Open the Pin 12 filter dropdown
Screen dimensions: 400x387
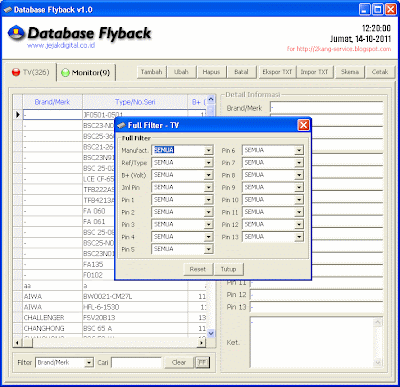[x=299, y=224]
